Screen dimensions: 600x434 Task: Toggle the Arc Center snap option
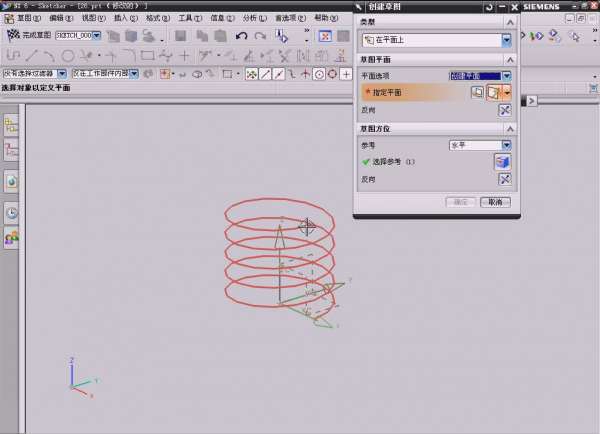coord(319,74)
